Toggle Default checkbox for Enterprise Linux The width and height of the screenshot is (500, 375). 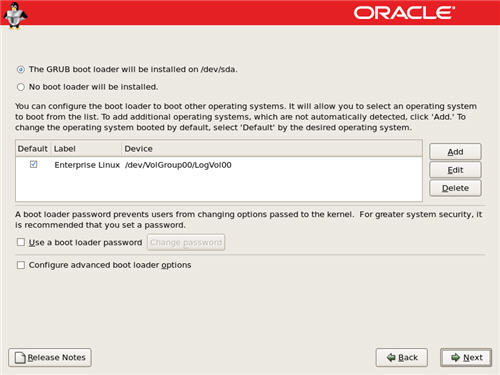[33, 164]
